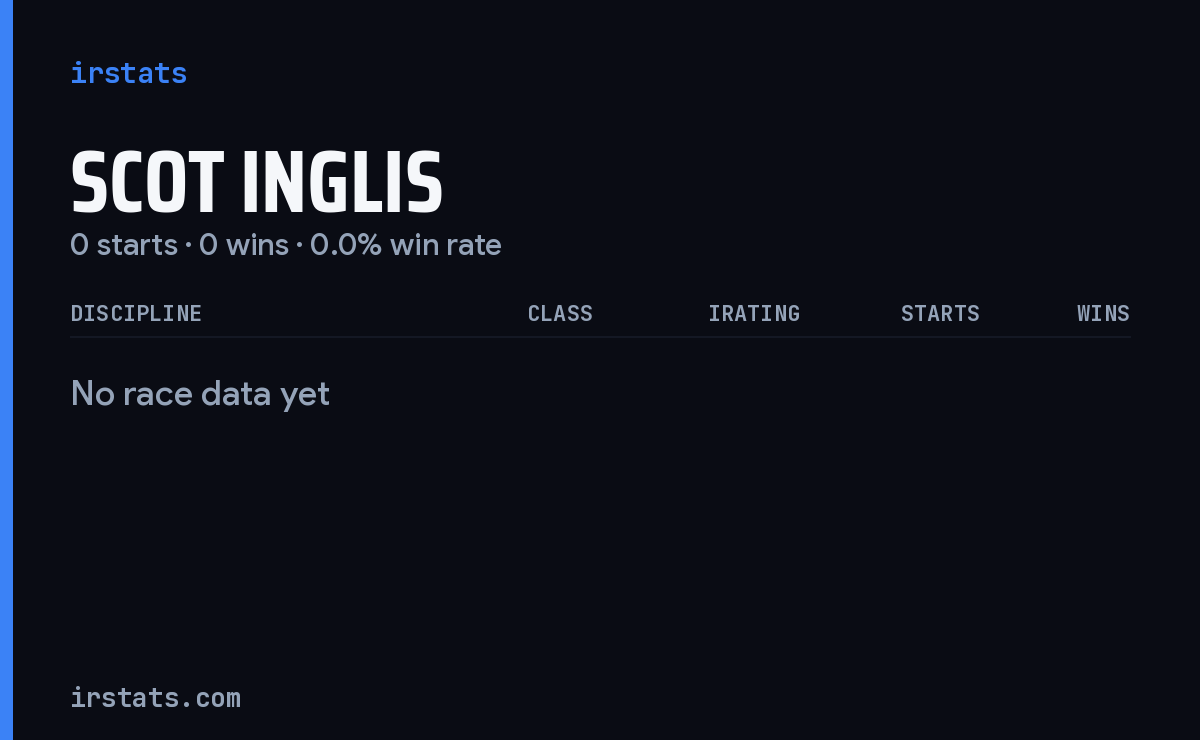Click the dot separator after "0 wins"
Screen dimensions: 1200x740
click(299, 246)
